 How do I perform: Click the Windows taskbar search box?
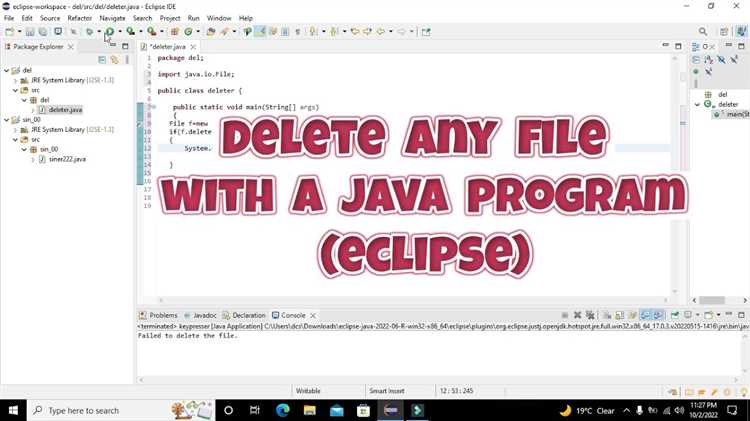pyautogui.click(x=120, y=410)
